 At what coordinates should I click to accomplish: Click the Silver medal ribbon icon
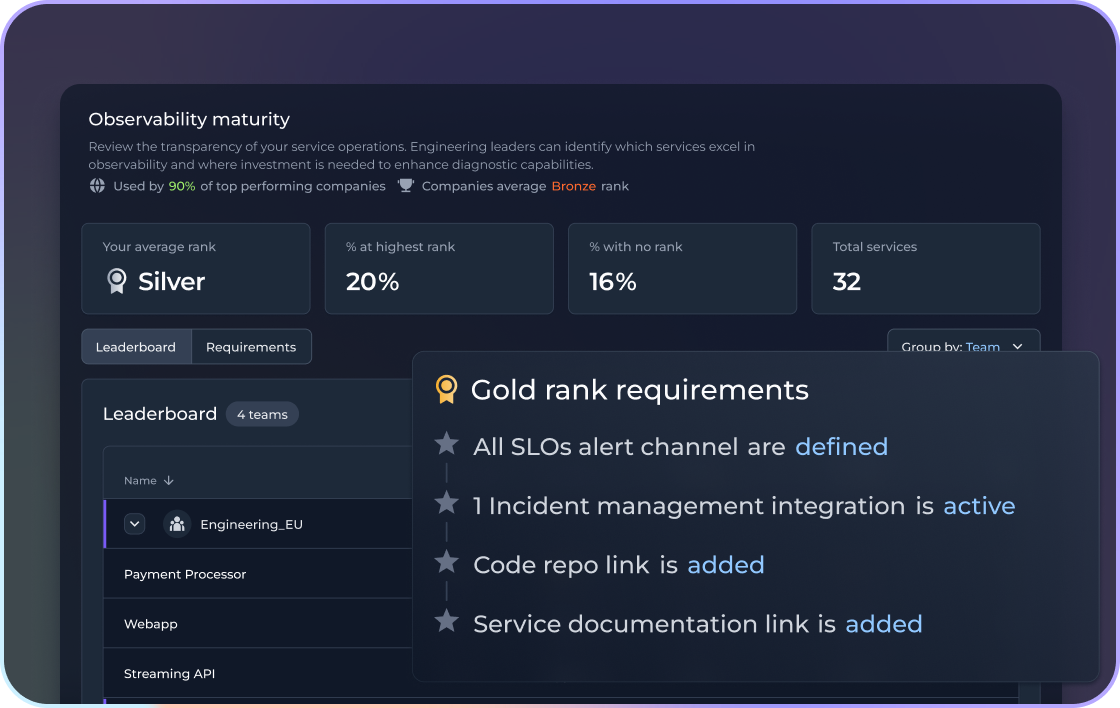(117, 282)
